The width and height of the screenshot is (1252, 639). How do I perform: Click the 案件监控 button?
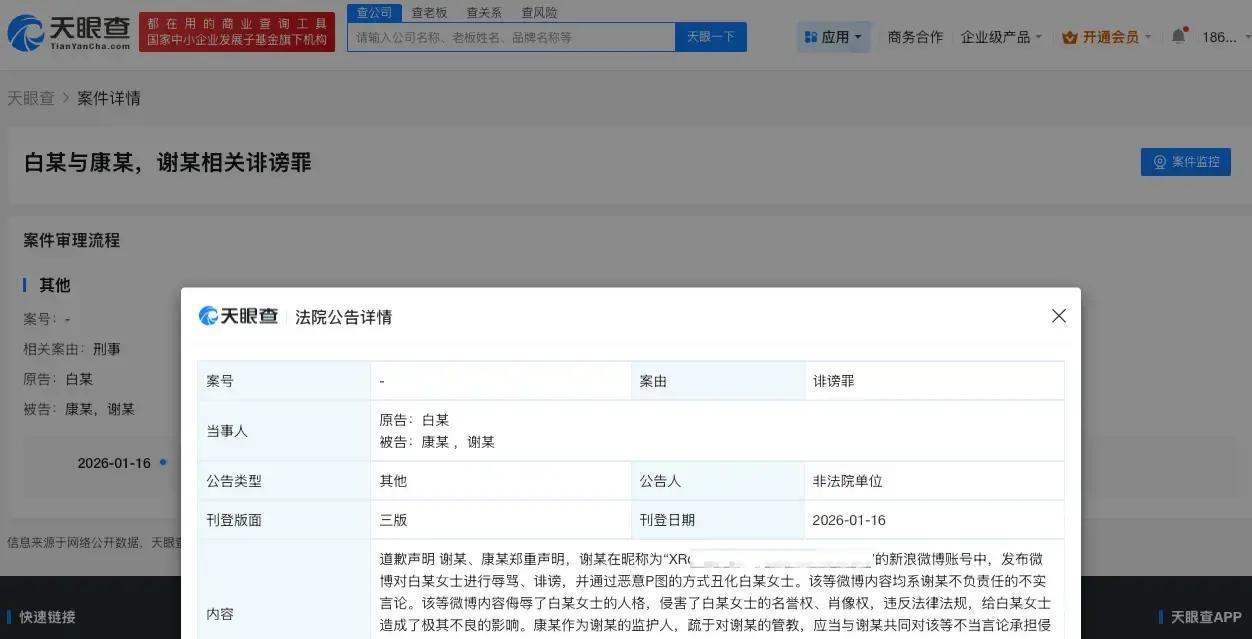coord(1186,162)
